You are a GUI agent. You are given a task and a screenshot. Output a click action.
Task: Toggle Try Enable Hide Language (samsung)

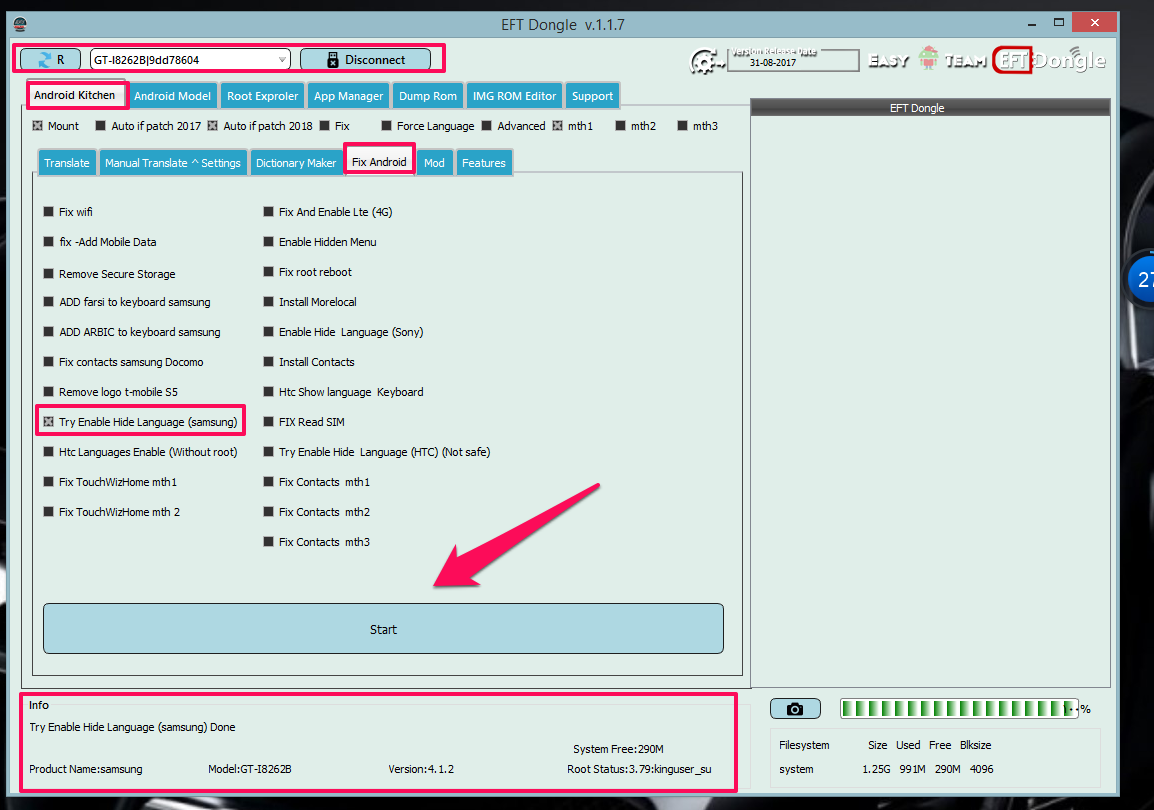49,422
